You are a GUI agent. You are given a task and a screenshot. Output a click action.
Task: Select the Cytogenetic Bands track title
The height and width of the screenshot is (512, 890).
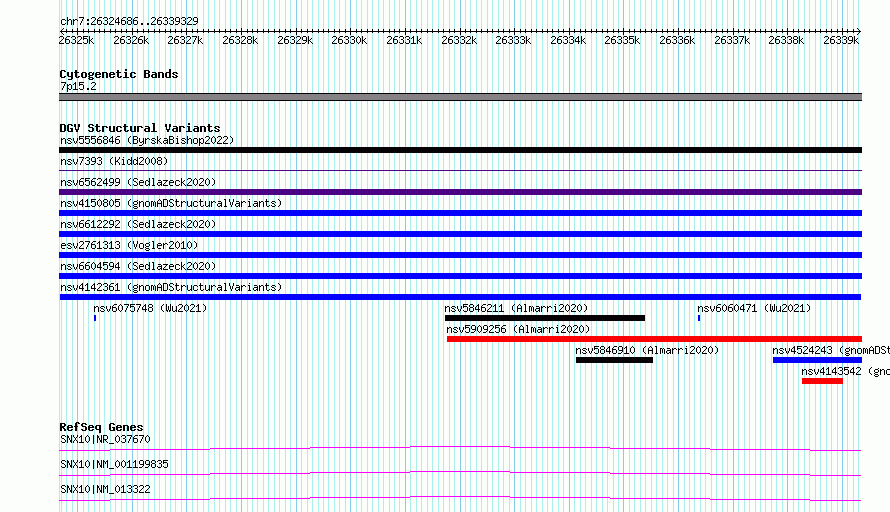point(119,74)
